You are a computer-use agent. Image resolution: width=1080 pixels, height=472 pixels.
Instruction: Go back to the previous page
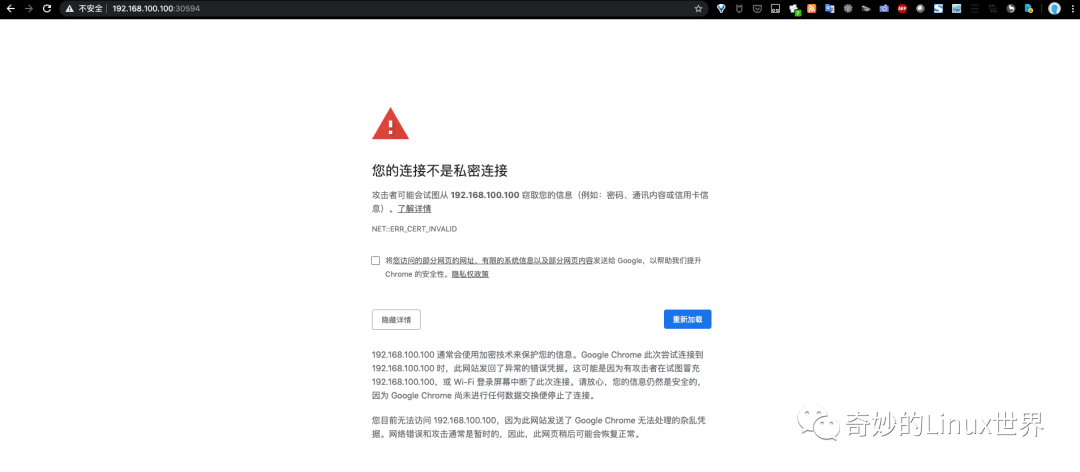point(10,9)
